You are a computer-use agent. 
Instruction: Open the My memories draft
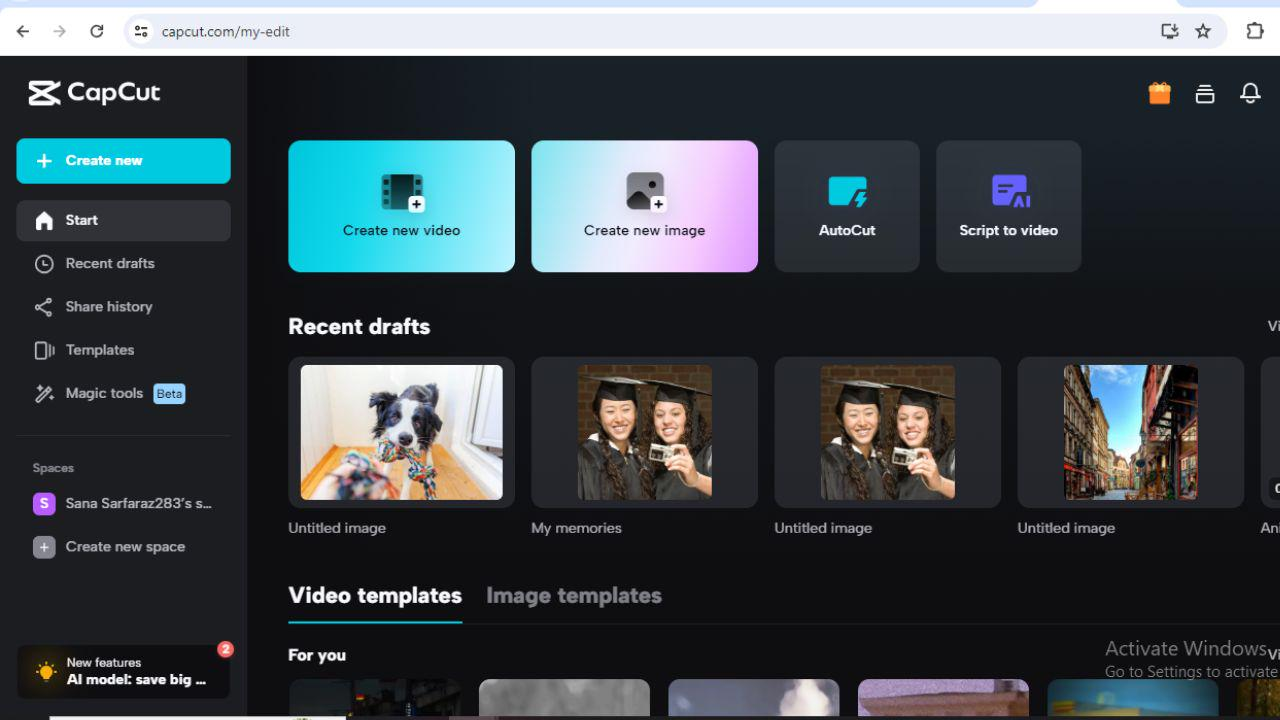pyautogui.click(x=644, y=432)
